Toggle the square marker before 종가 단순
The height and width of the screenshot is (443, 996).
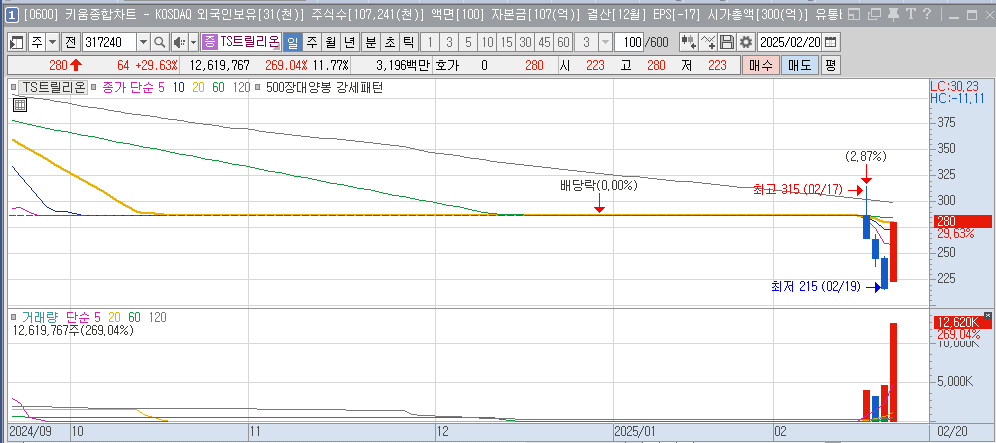coord(94,88)
